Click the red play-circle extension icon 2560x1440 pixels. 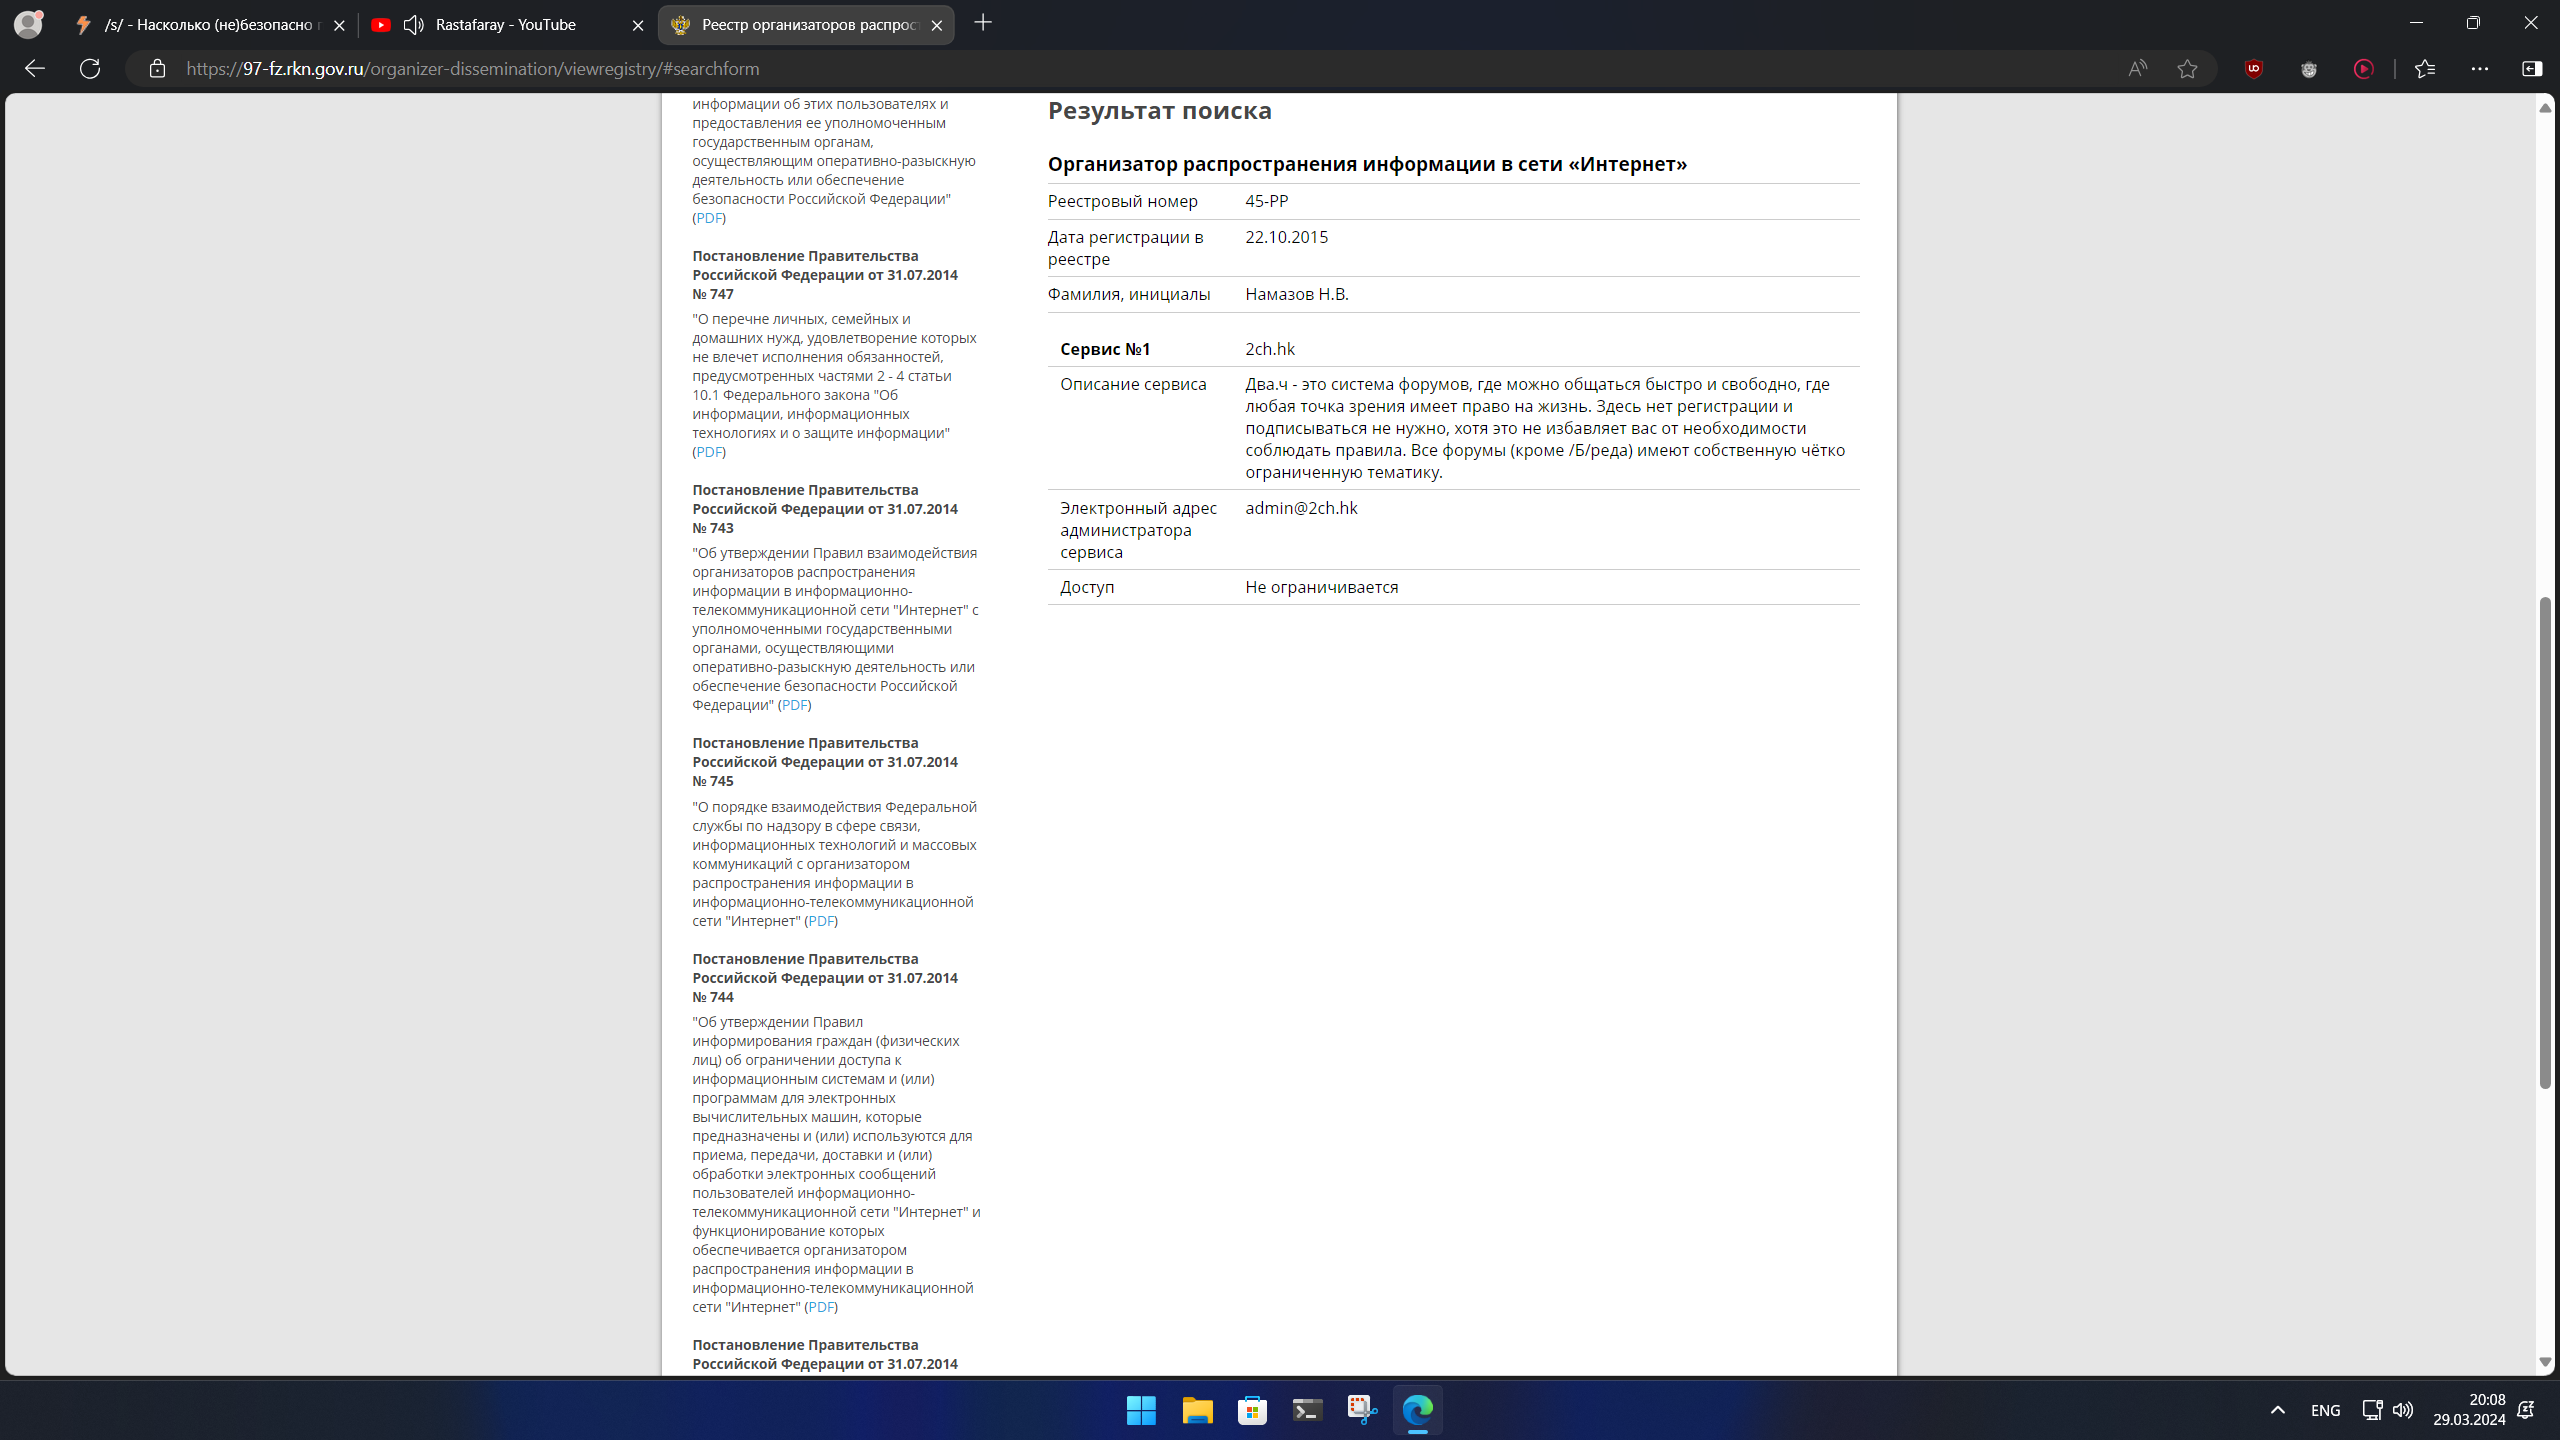2364,68
